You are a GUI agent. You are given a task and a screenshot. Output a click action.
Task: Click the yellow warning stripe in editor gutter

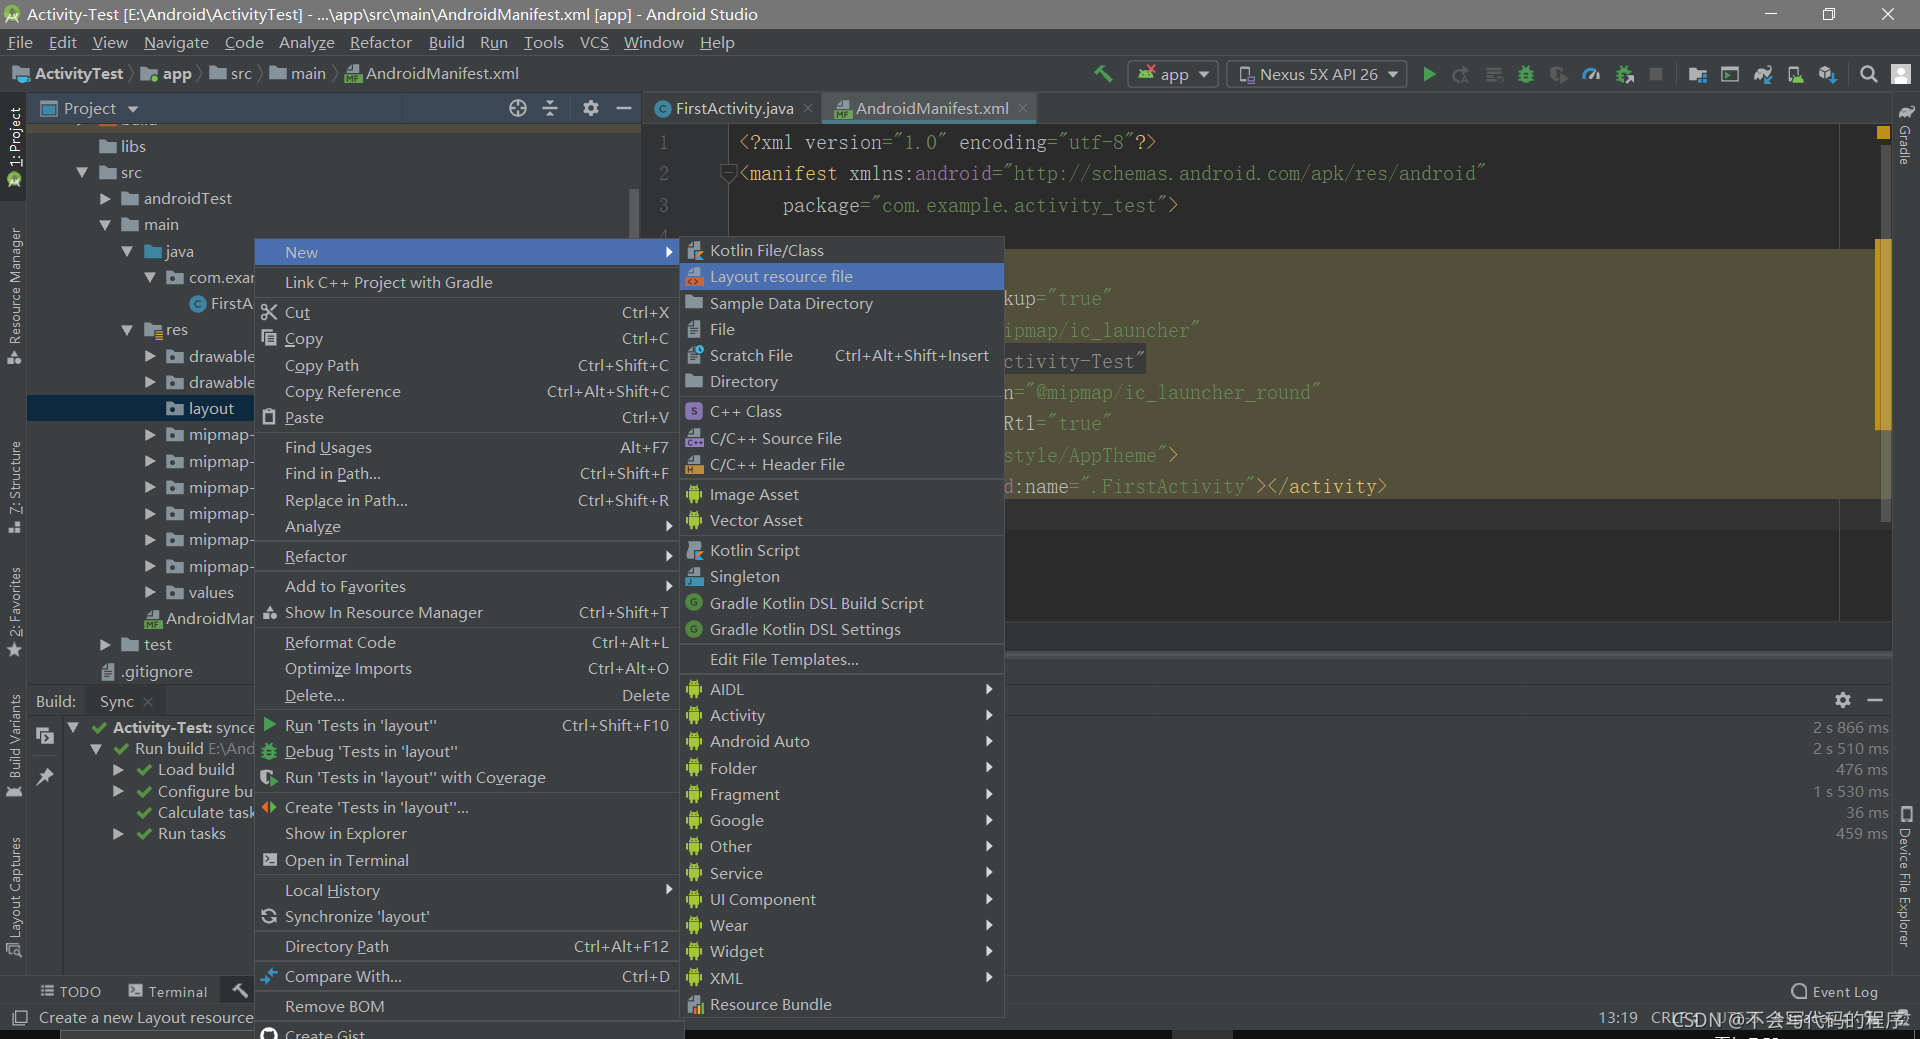coord(1883,334)
